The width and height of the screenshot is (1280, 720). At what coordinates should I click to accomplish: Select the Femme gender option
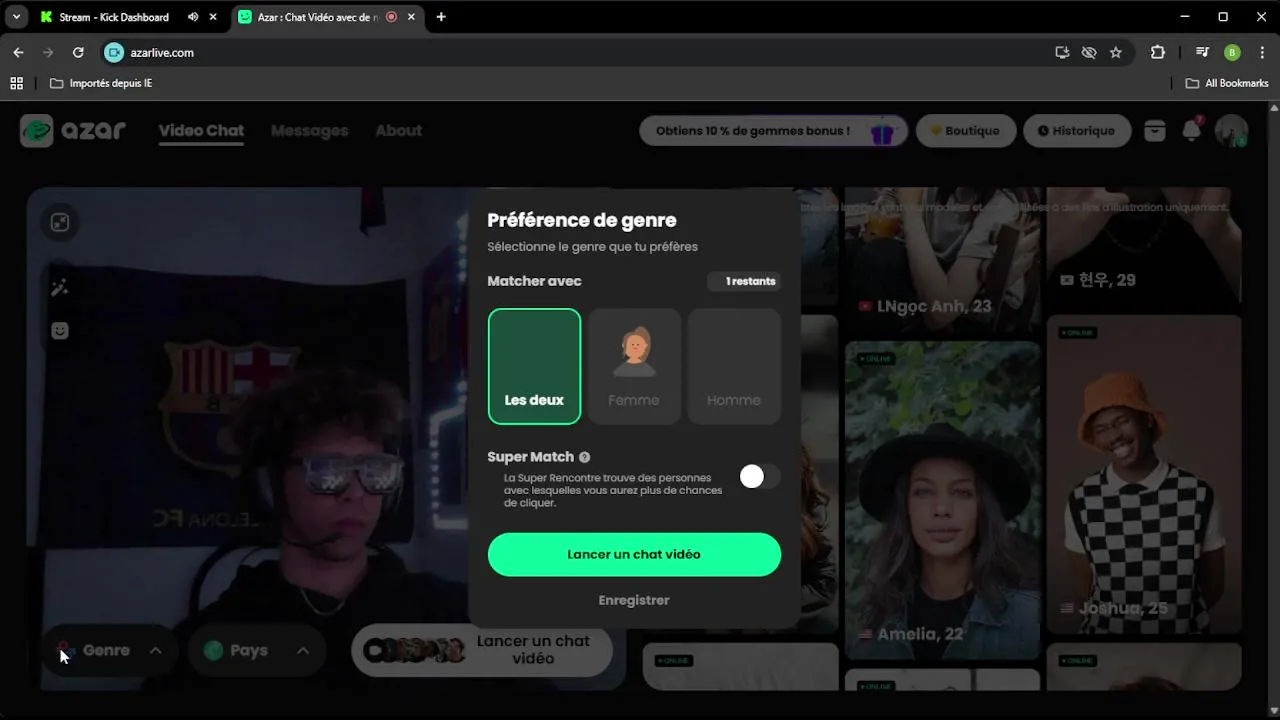[x=634, y=366]
